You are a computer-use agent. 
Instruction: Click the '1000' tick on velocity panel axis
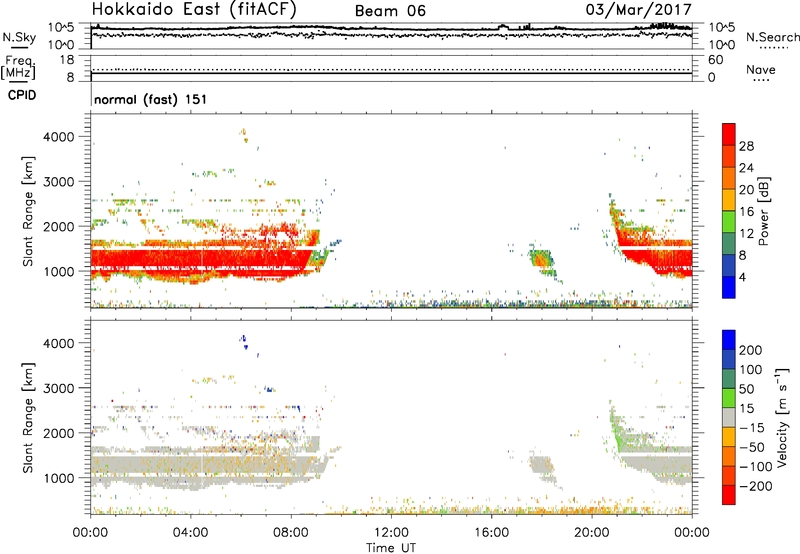[x=58, y=478]
